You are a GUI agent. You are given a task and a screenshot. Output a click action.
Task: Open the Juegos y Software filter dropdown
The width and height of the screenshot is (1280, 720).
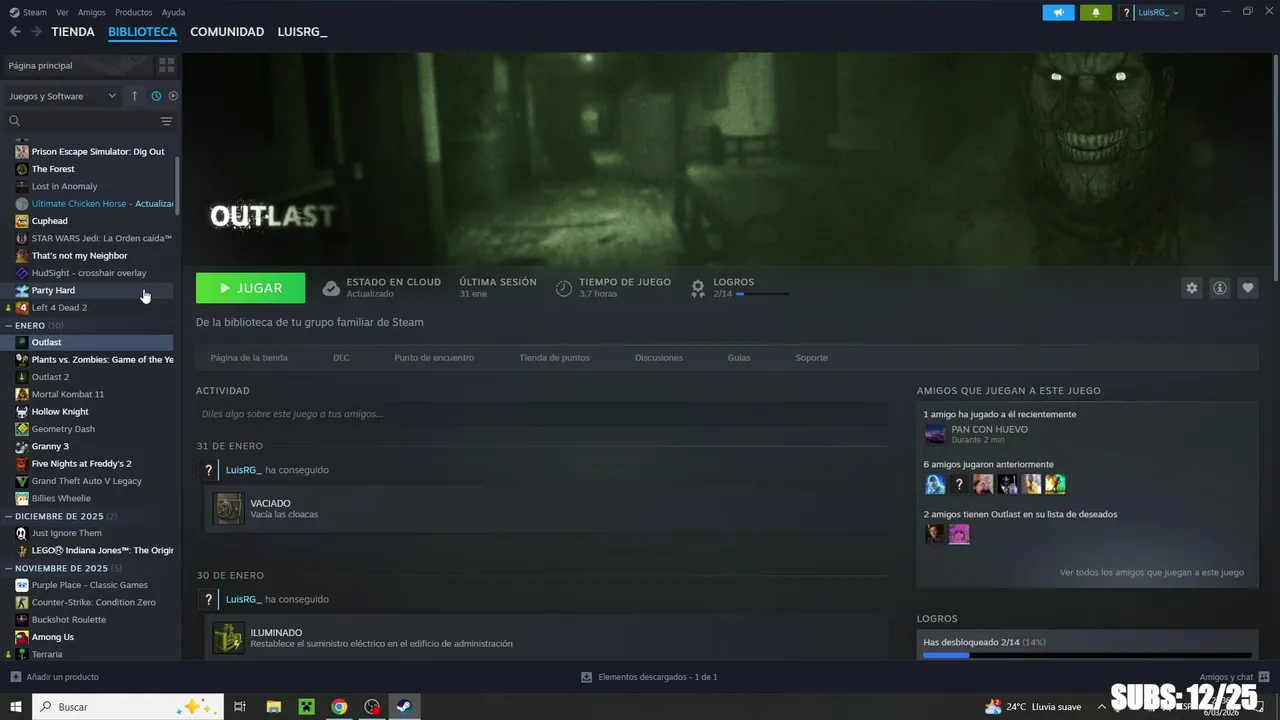pos(62,96)
